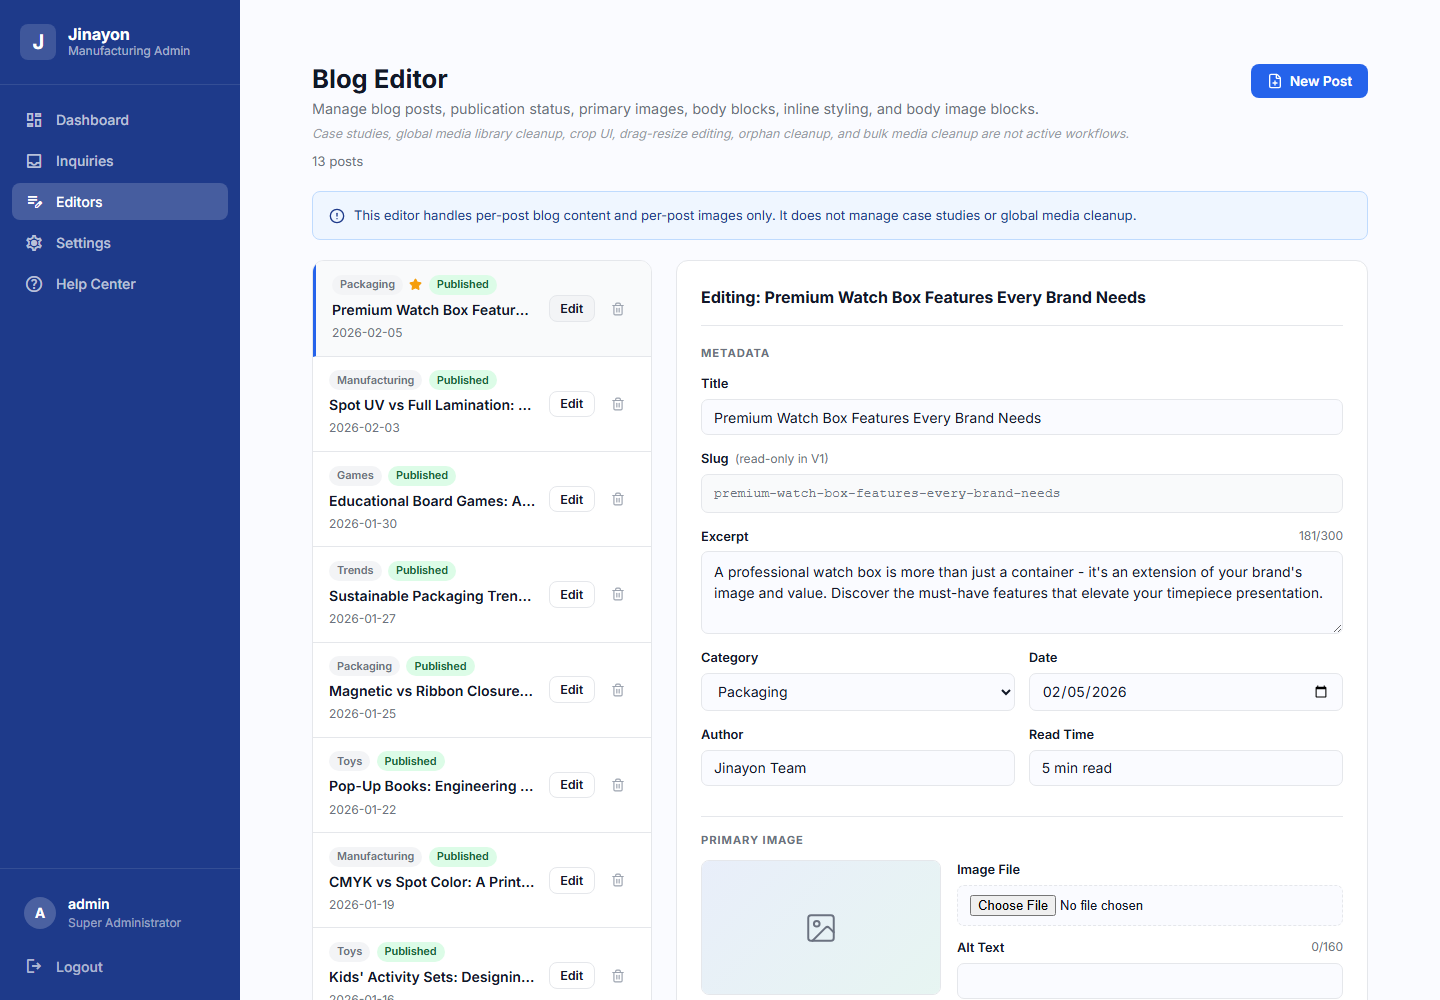Click the Choose File button
The height and width of the screenshot is (1000, 1440).
click(x=1013, y=905)
